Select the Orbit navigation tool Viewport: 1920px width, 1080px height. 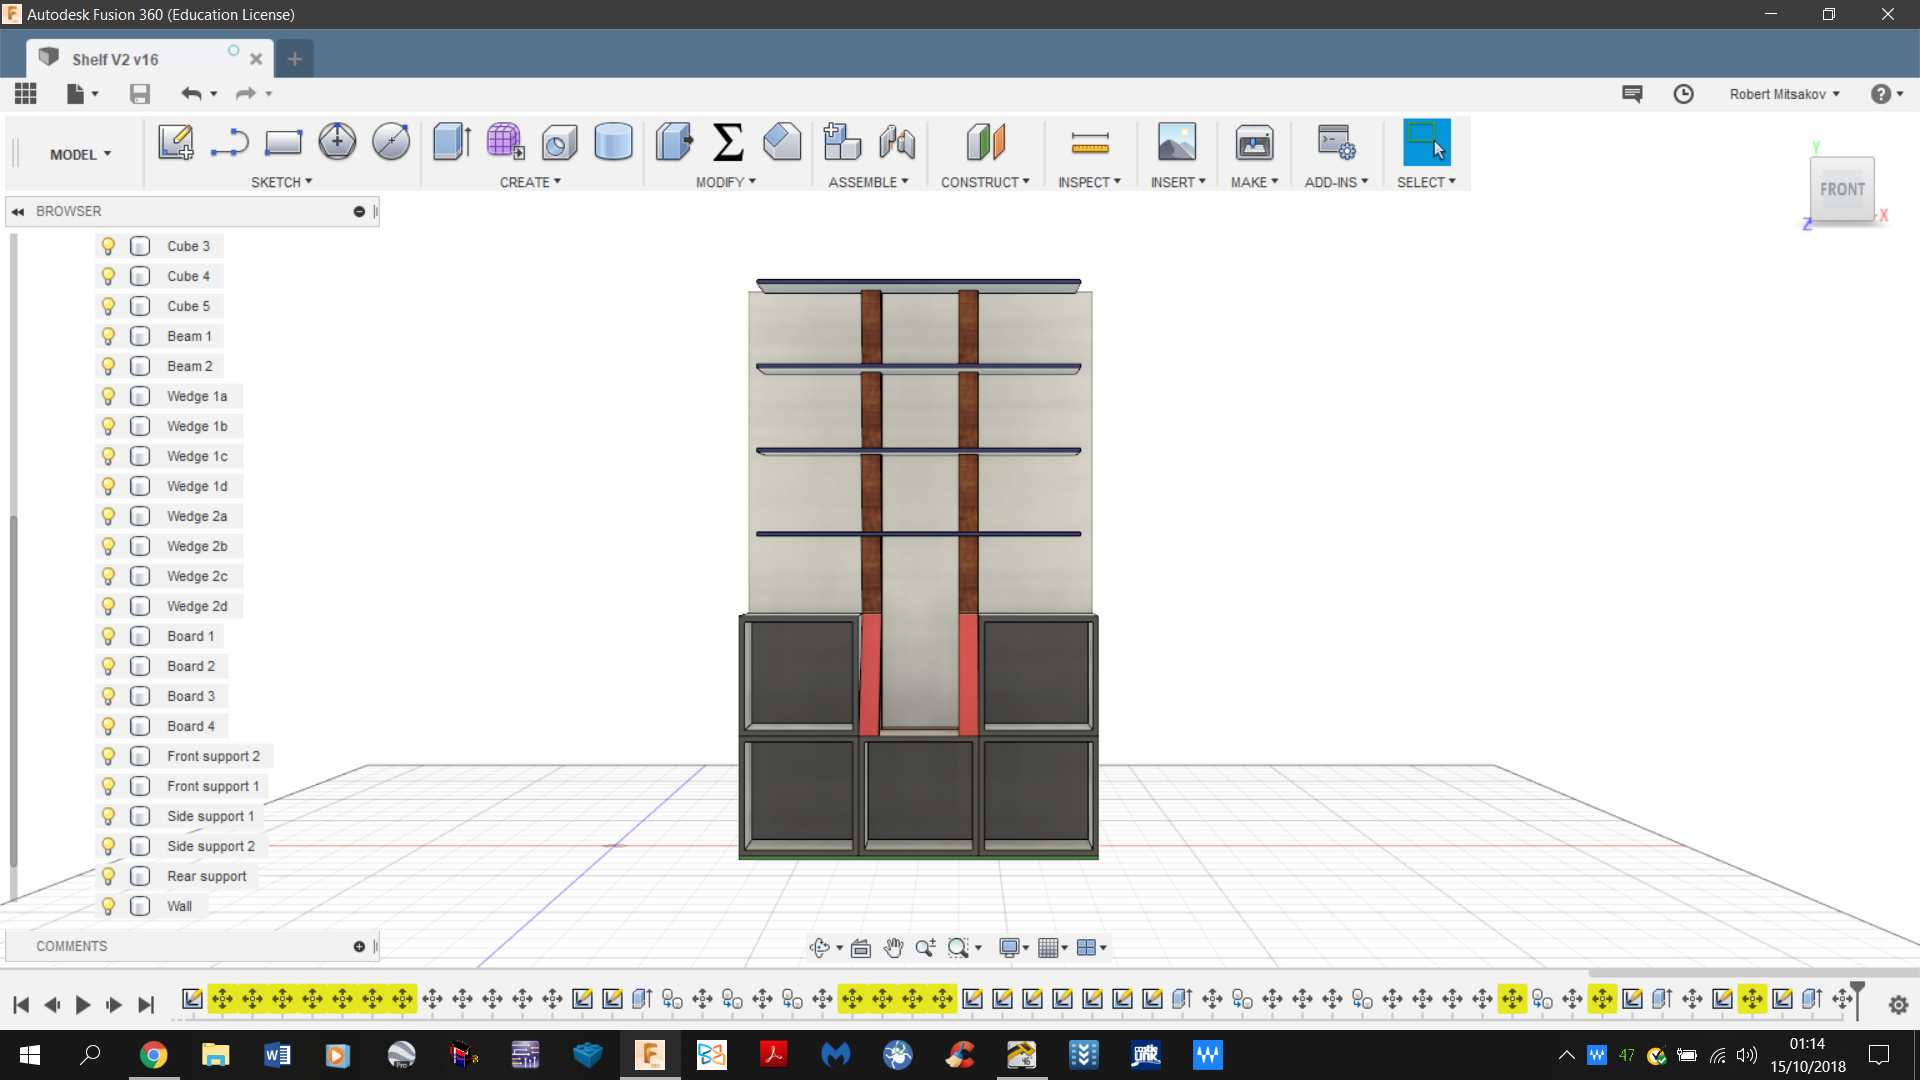[x=820, y=947]
